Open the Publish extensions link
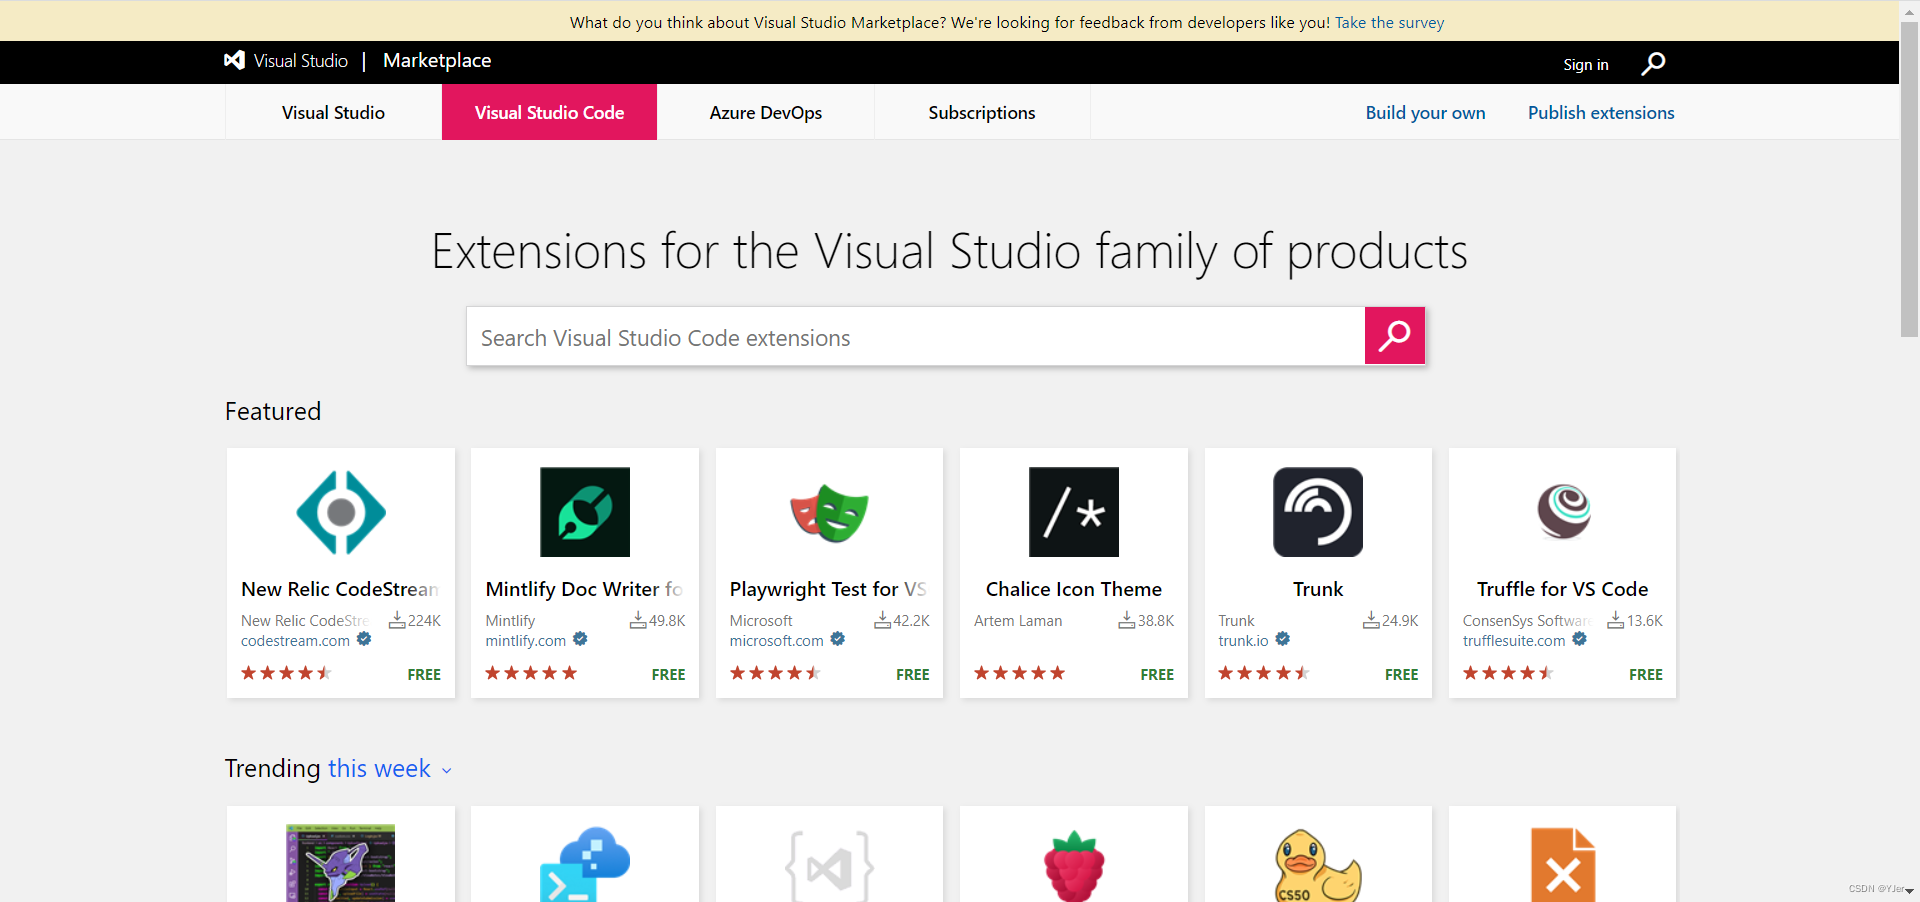The image size is (1920, 902). click(x=1601, y=113)
